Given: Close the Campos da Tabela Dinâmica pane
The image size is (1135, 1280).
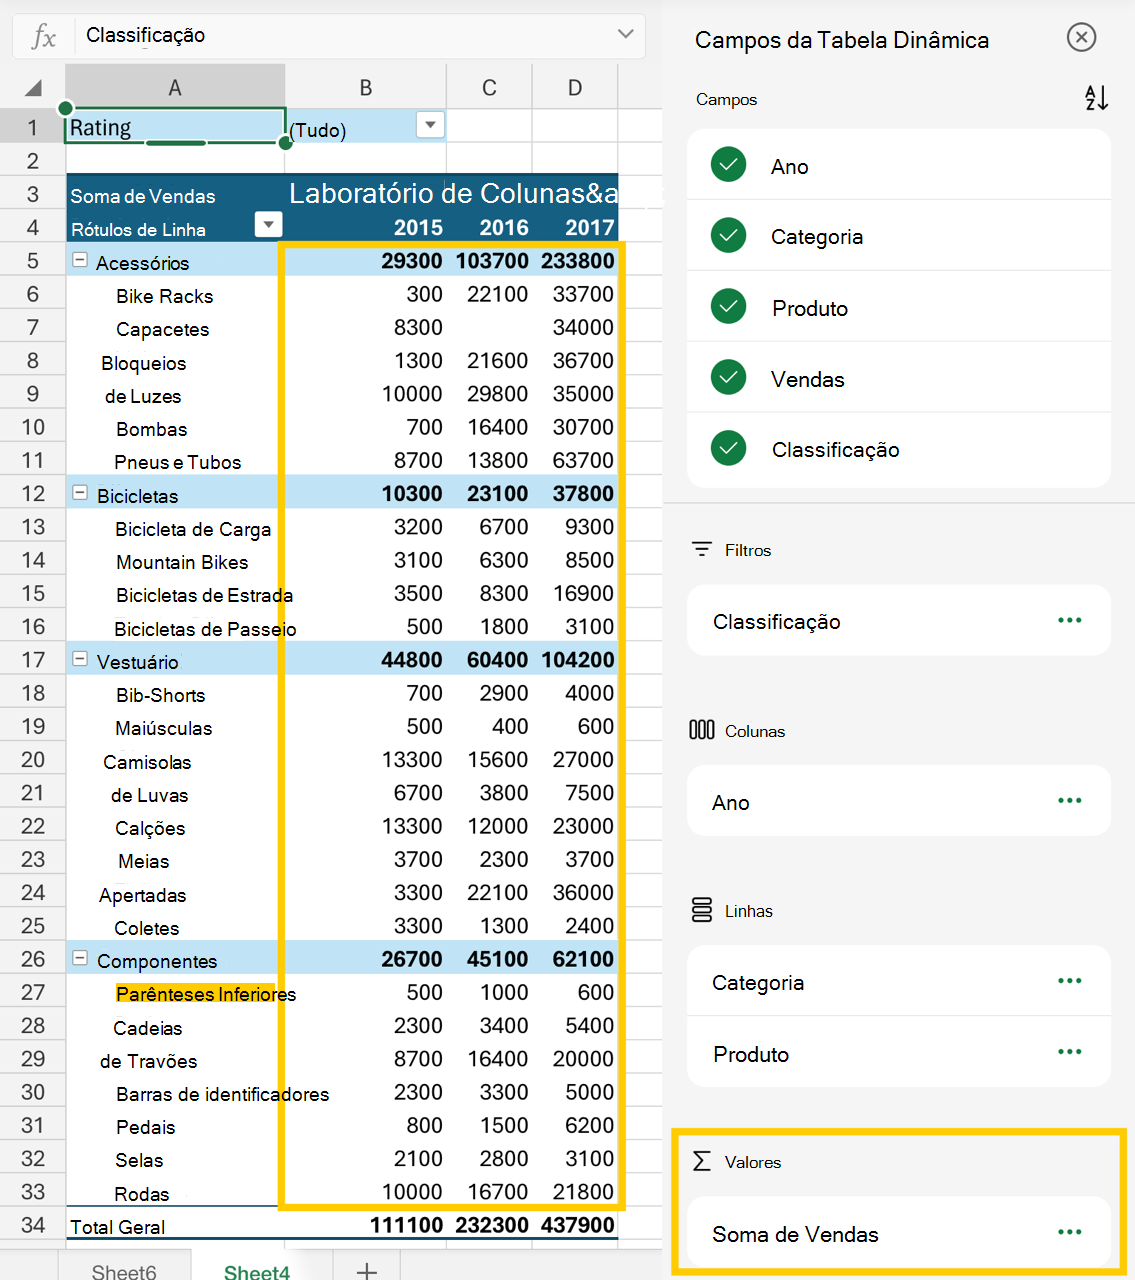Looking at the screenshot, I should 1081,38.
